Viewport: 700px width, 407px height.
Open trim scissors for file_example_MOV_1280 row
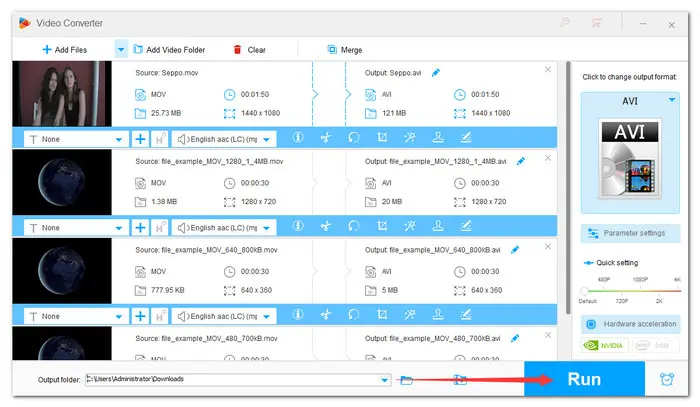[x=326, y=226]
